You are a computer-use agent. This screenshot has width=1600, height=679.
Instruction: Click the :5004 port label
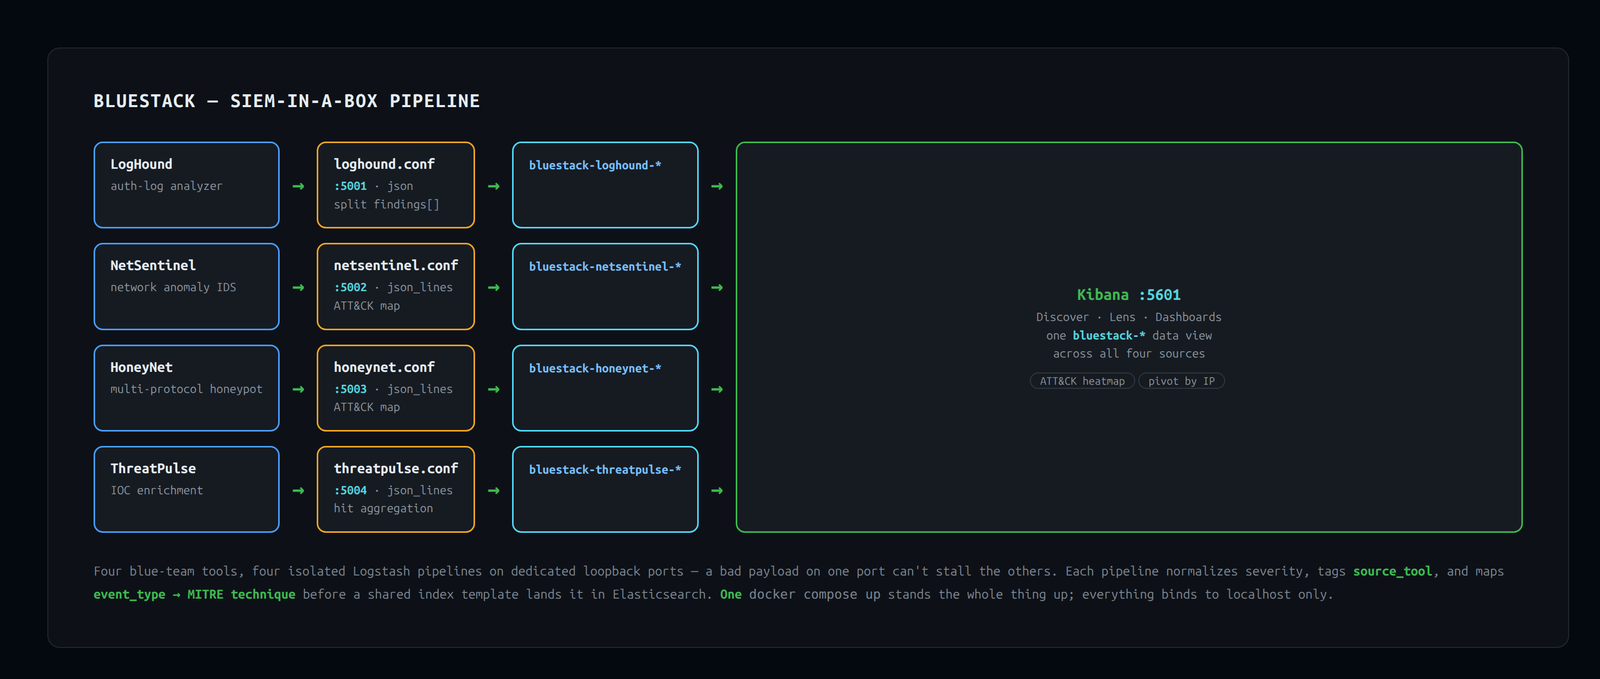350,490
